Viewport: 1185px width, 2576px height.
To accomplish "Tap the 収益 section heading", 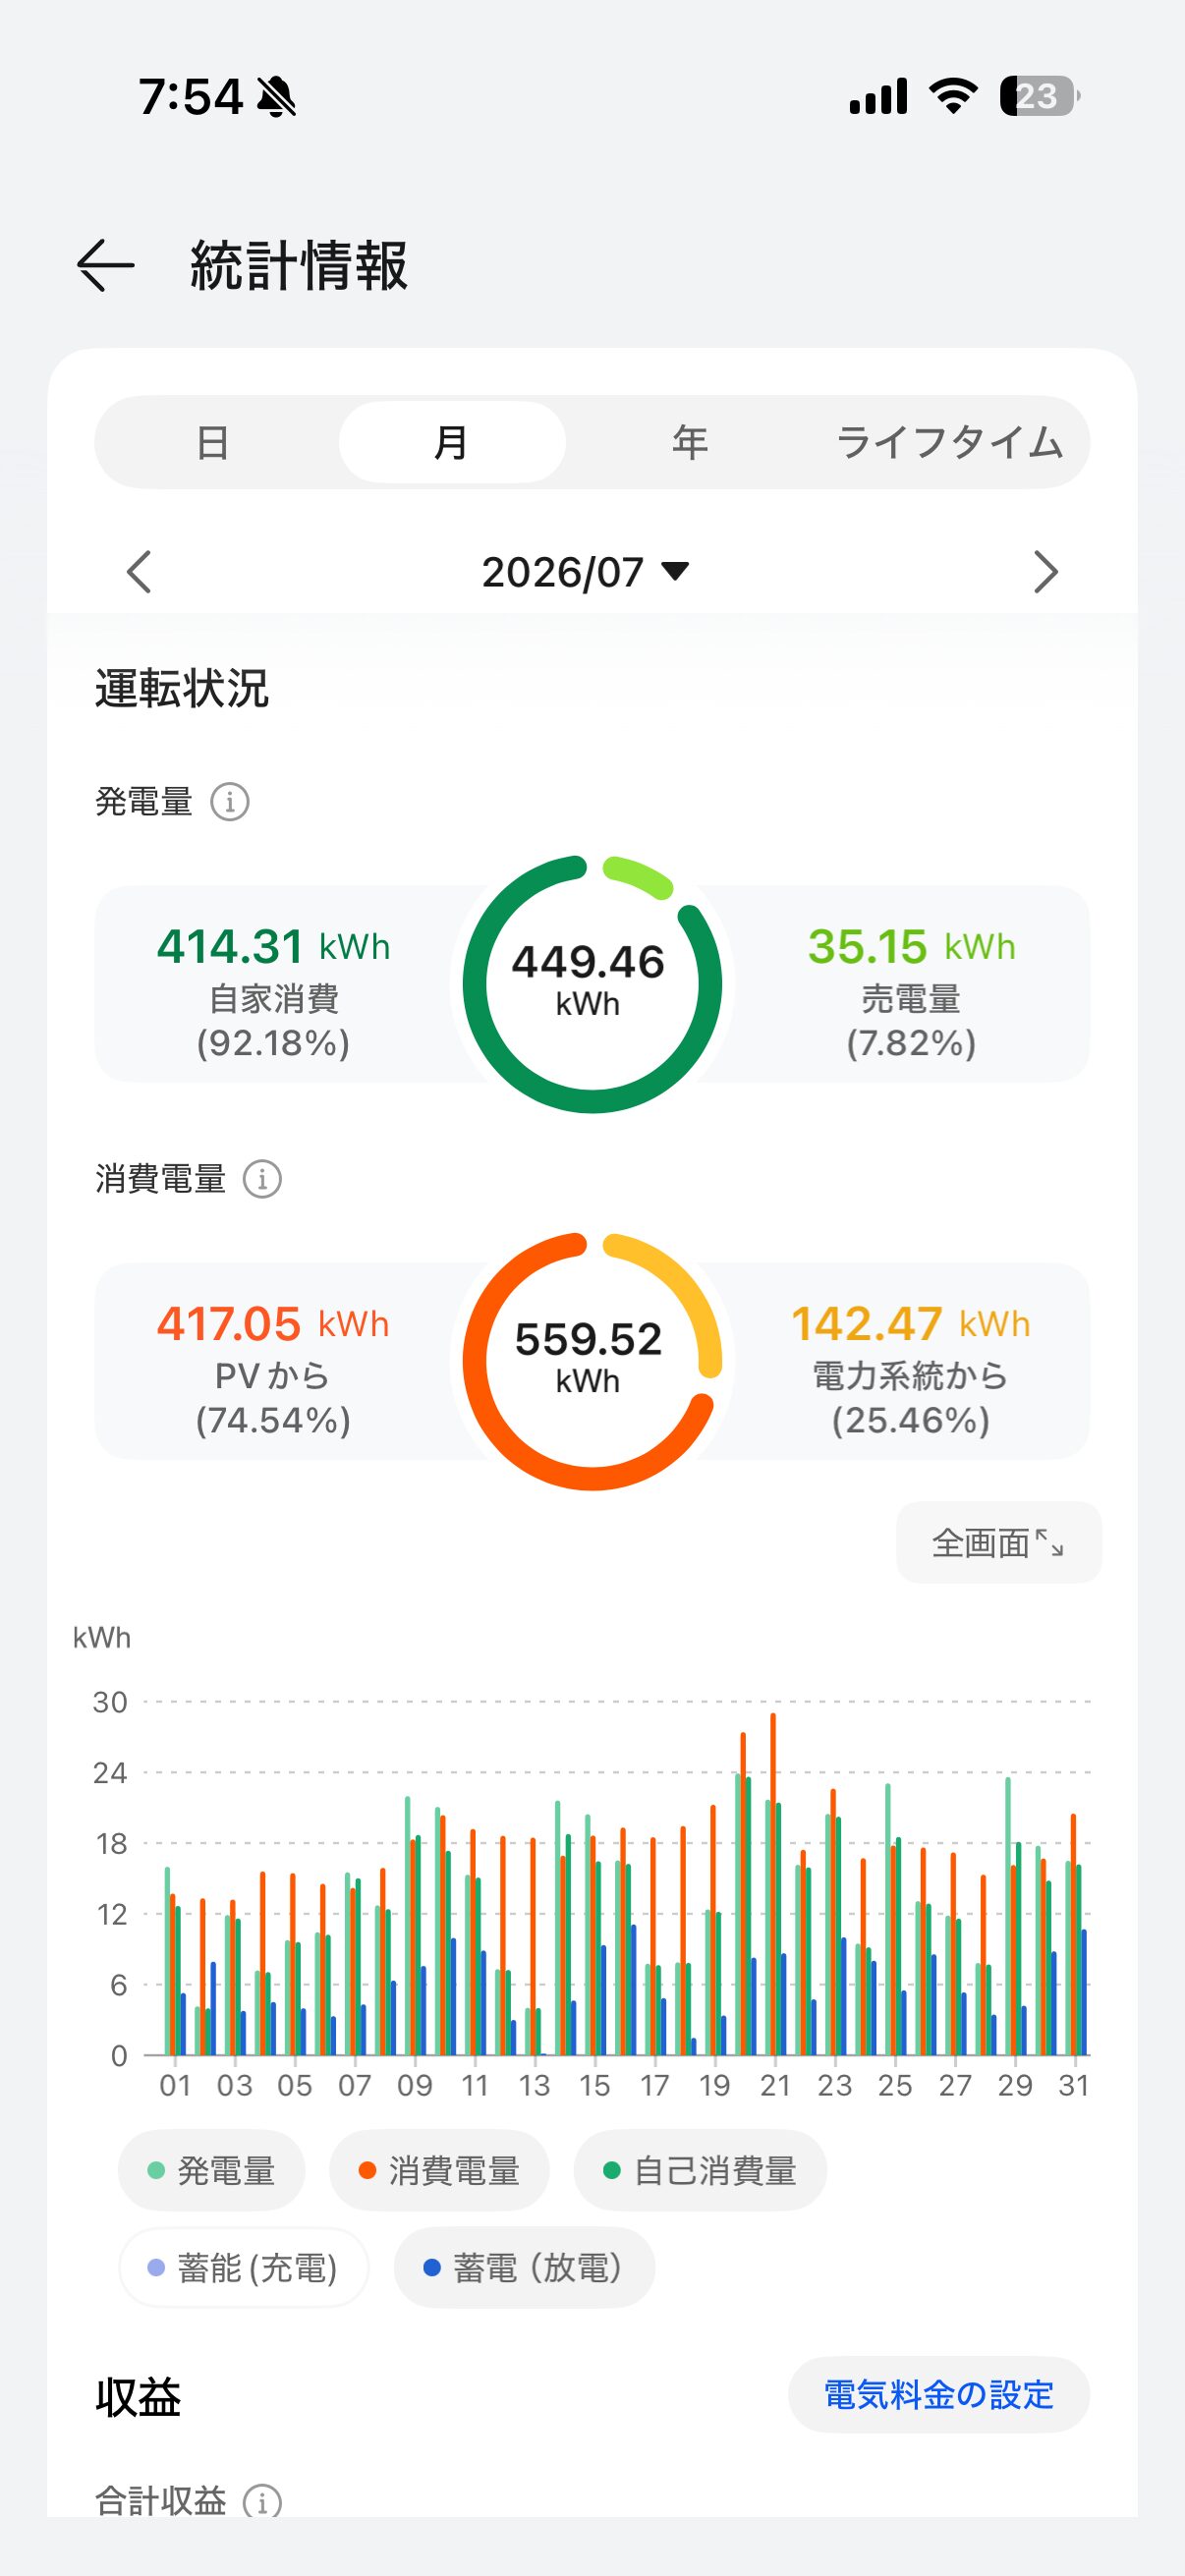I will (x=138, y=2397).
